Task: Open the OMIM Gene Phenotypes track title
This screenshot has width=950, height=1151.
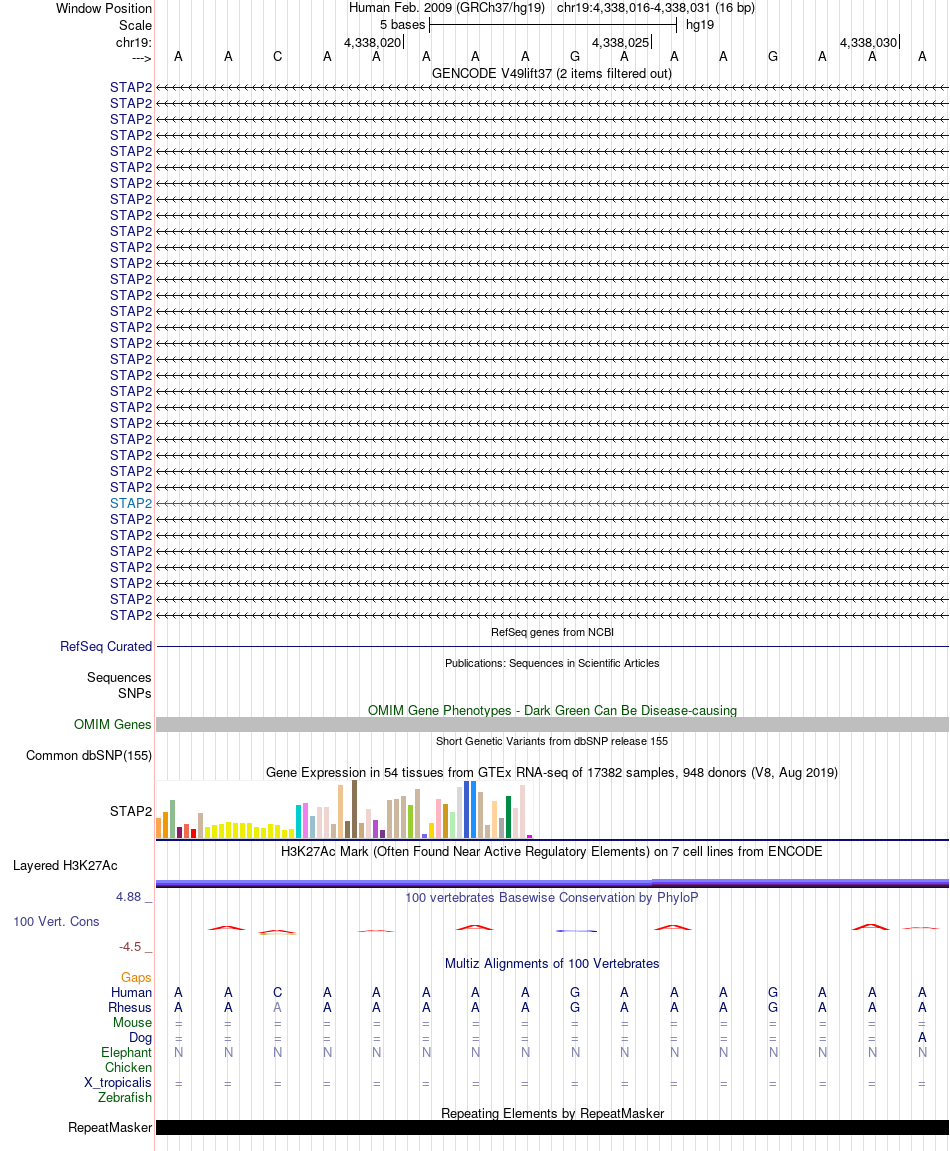Action: [552, 711]
